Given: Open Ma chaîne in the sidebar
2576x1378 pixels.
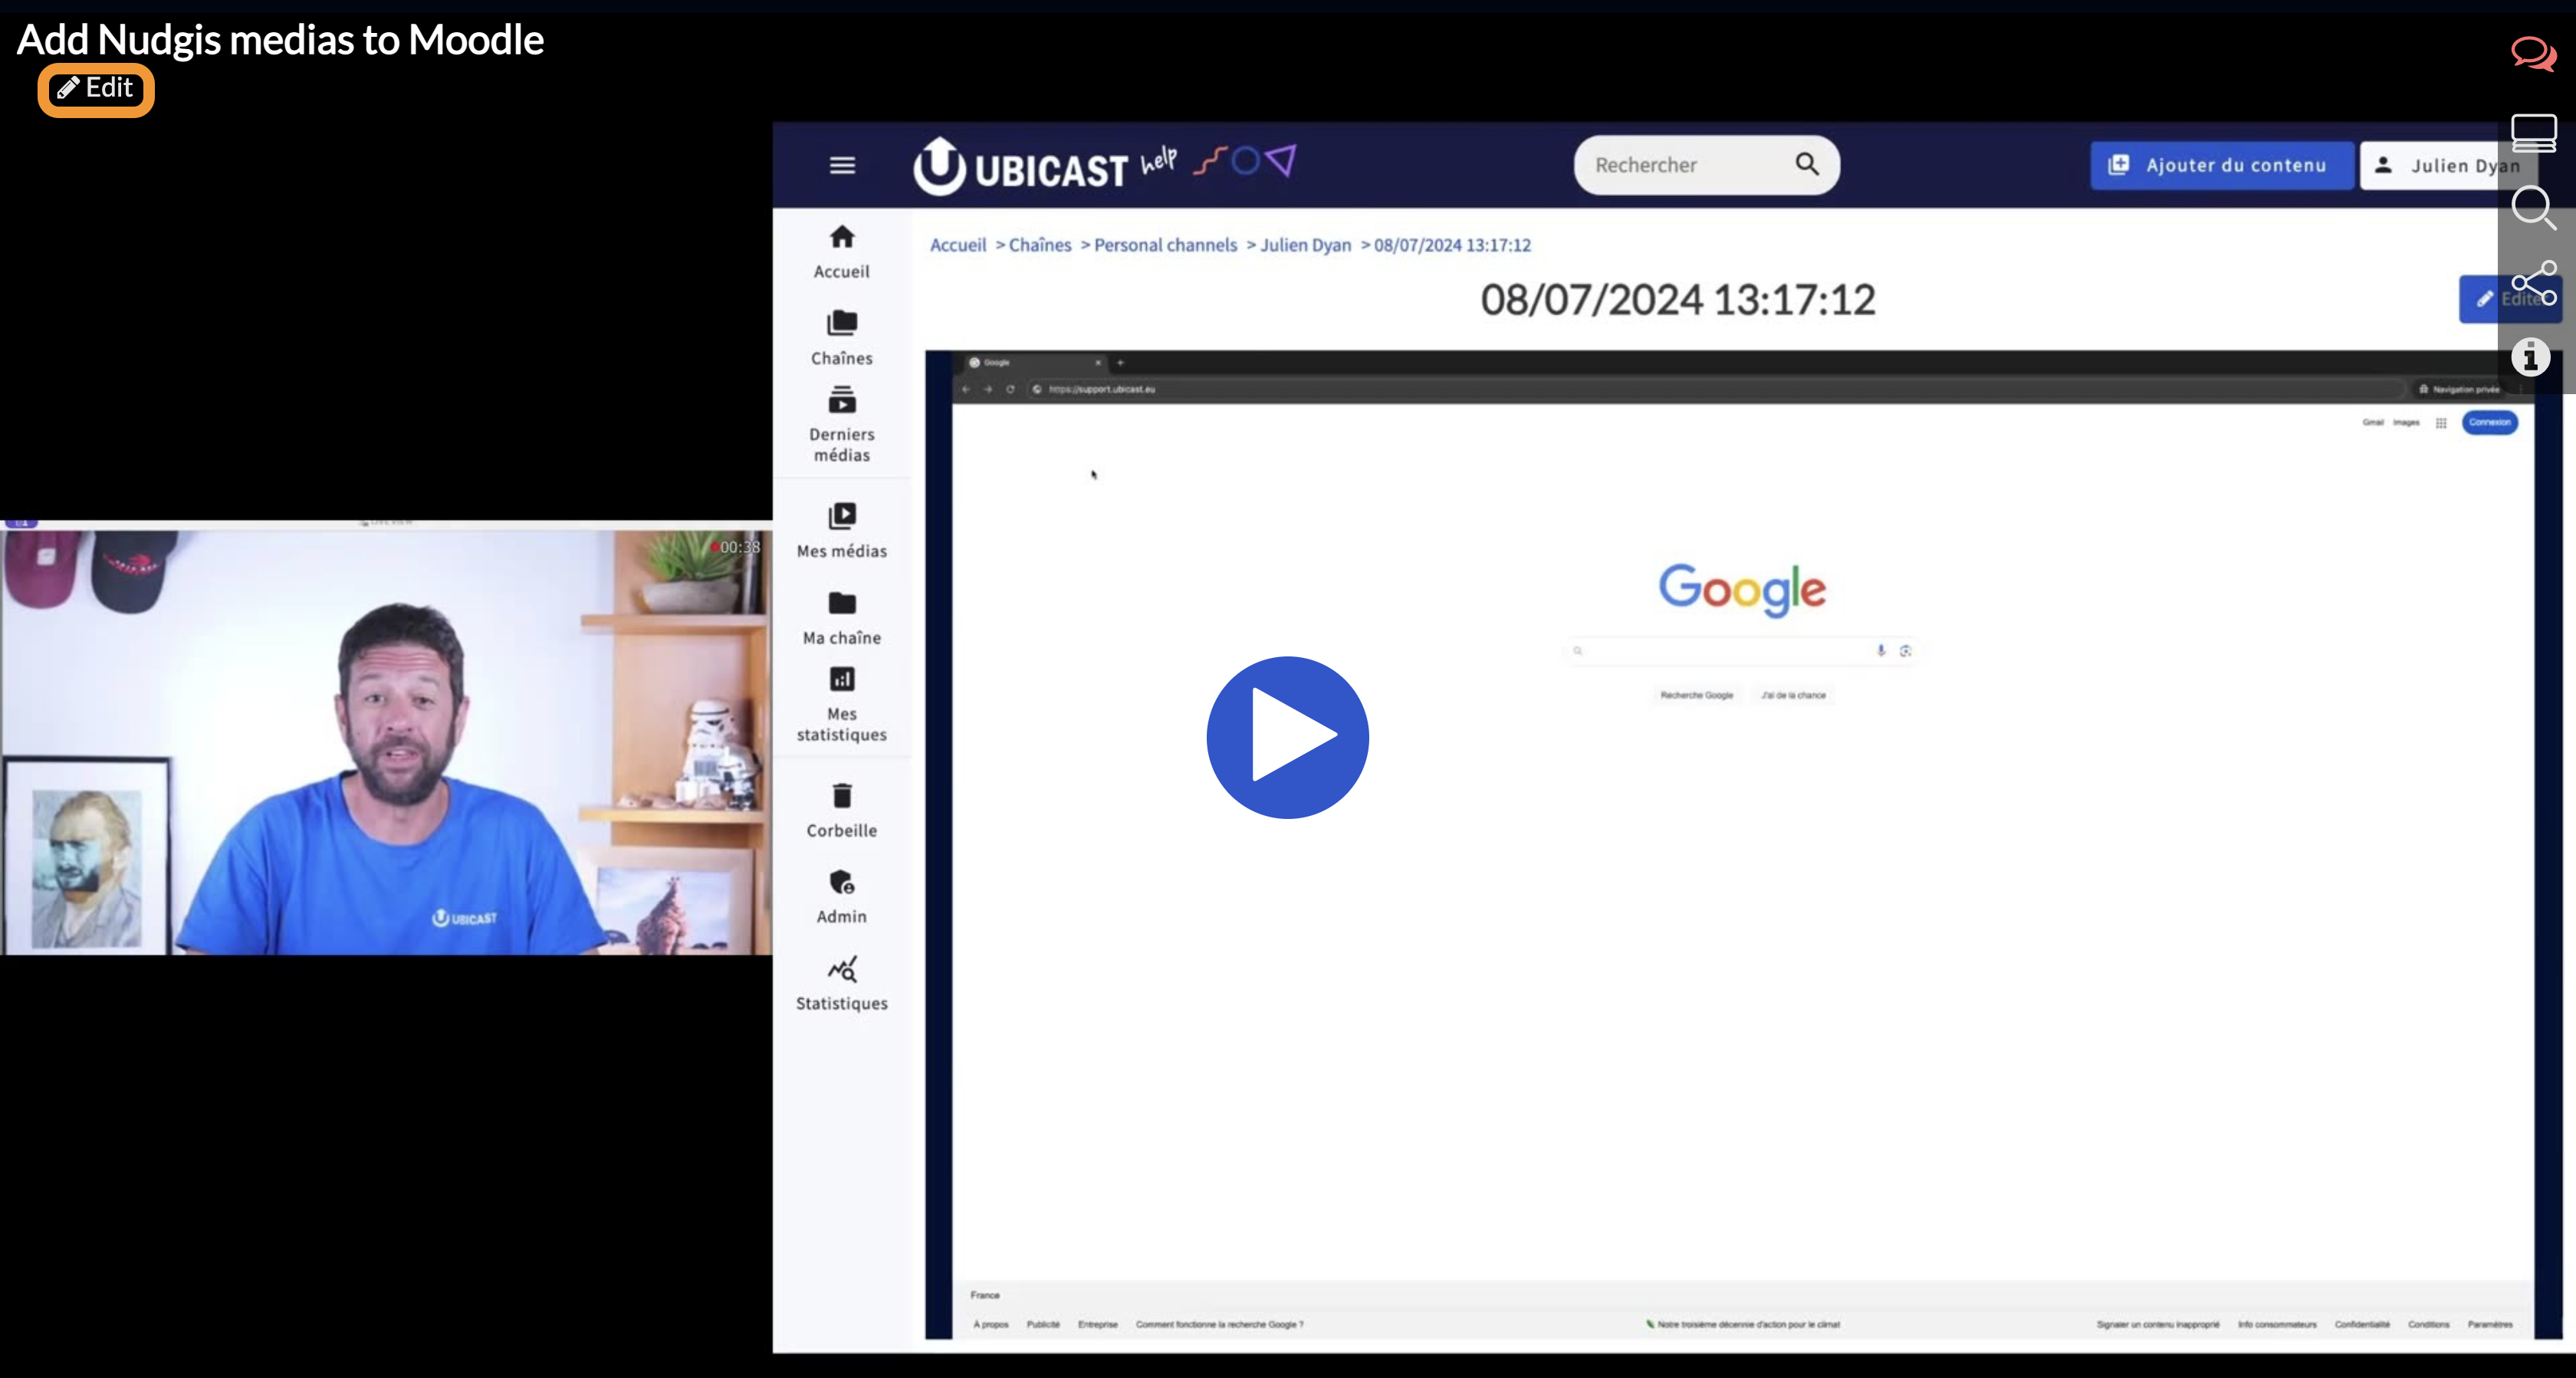Looking at the screenshot, I should (842, 618).
